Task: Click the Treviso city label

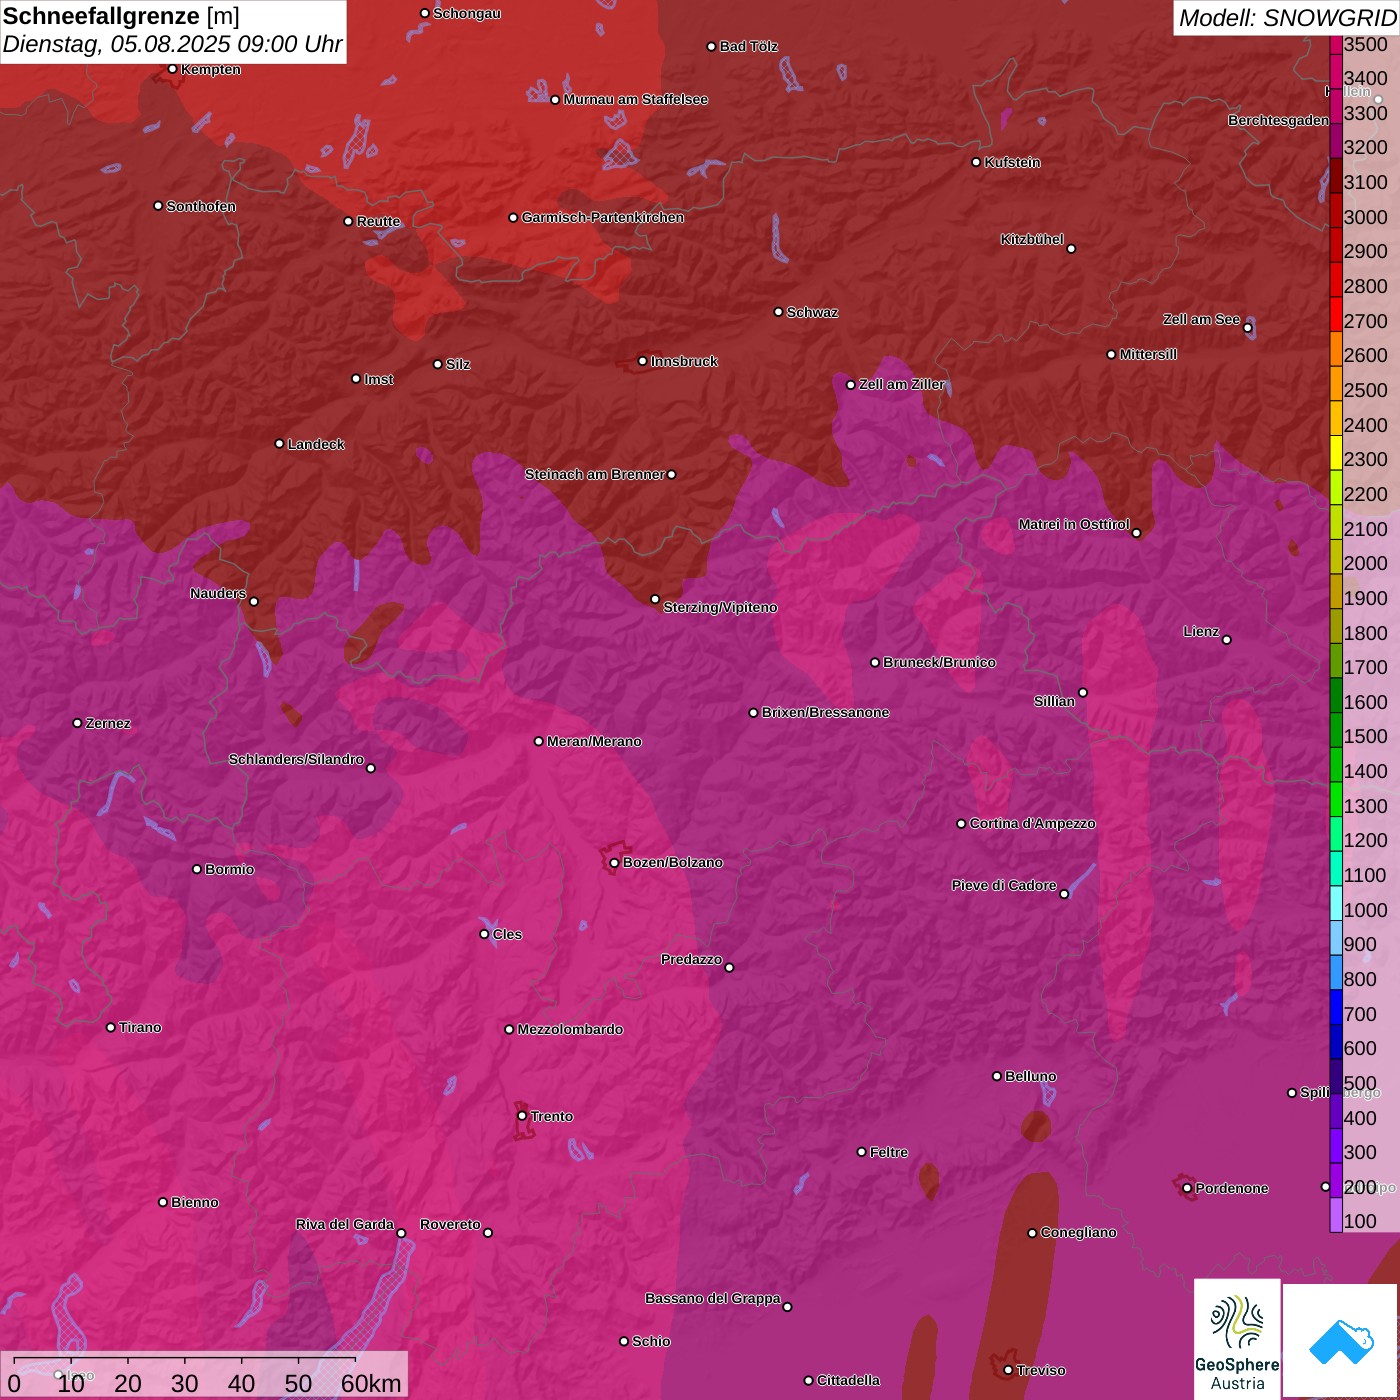Action: click(x=1041, y=1370)
